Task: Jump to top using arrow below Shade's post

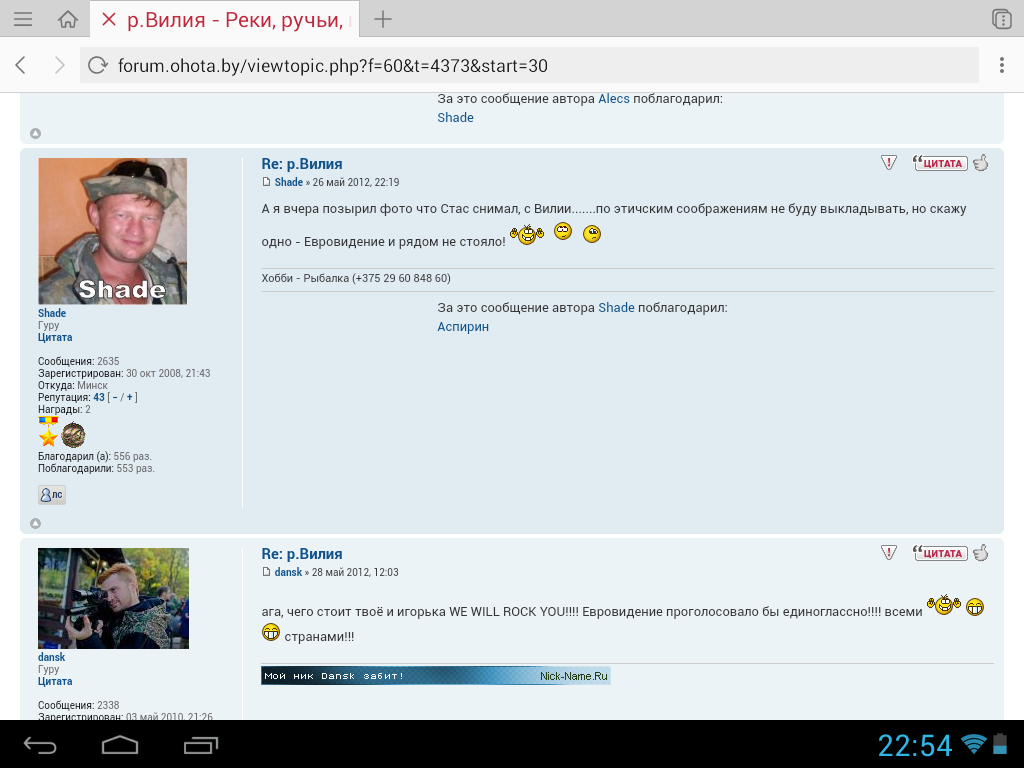Action: tap(35, 523)
